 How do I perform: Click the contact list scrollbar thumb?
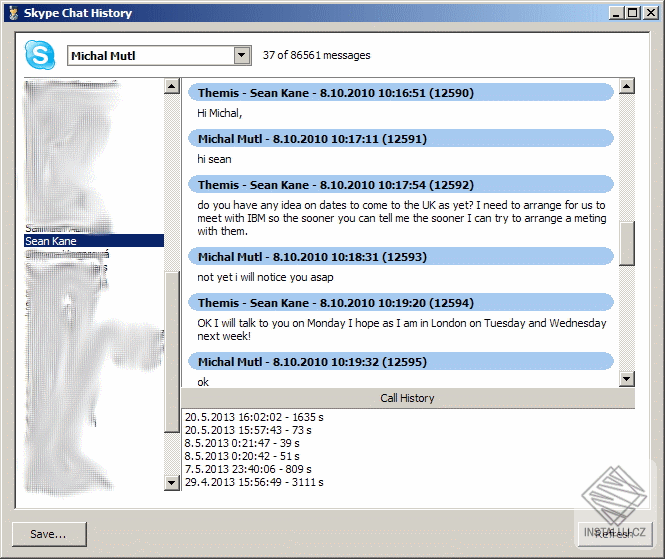coord(172,352)
